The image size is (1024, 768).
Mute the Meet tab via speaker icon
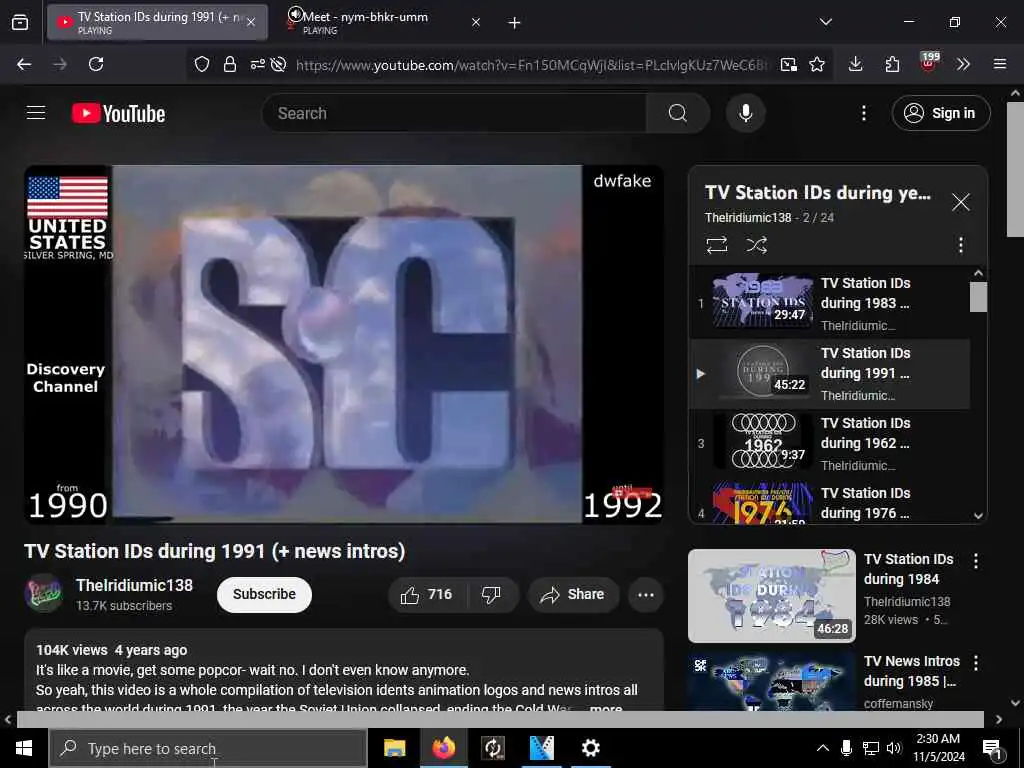[x=295, y=14]
